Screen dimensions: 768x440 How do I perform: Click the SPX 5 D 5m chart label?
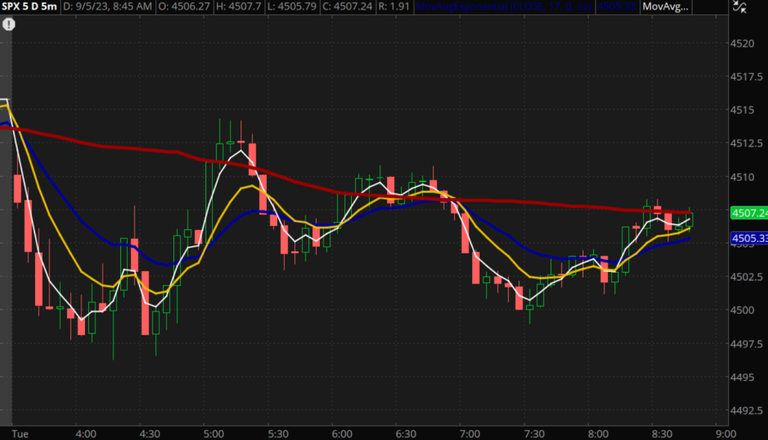29,7
